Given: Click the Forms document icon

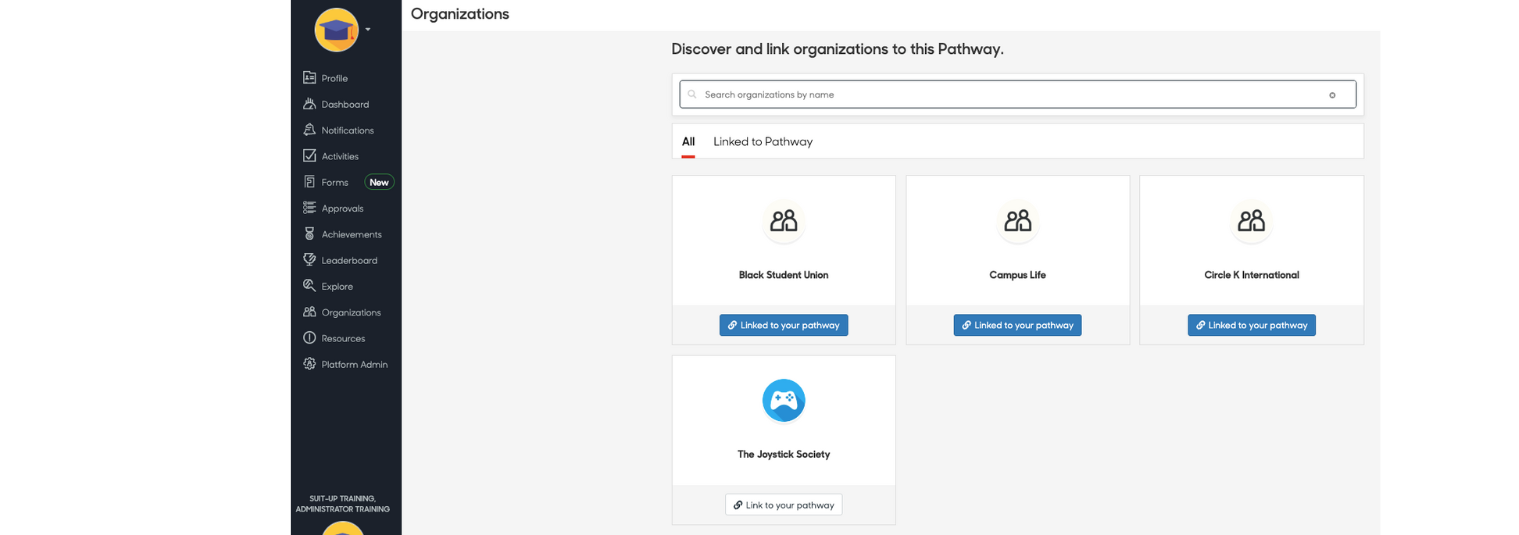Looking at the screenshot, I should [x=310, y=182].
